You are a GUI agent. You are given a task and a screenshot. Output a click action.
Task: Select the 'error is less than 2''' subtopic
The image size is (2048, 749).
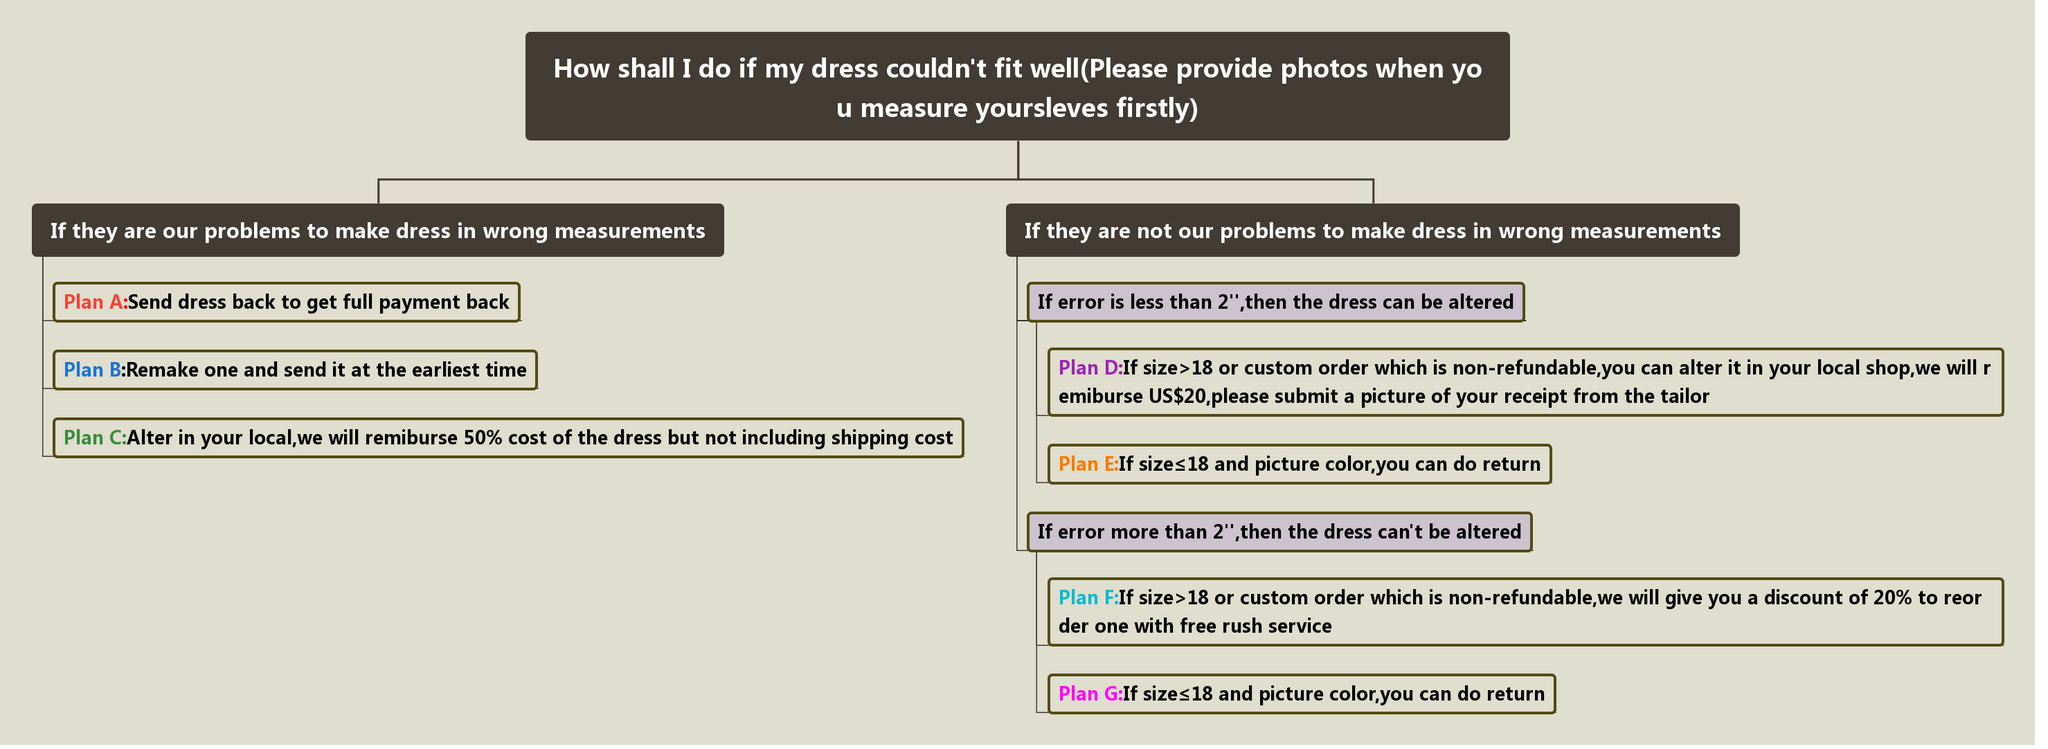(1276, 302)
